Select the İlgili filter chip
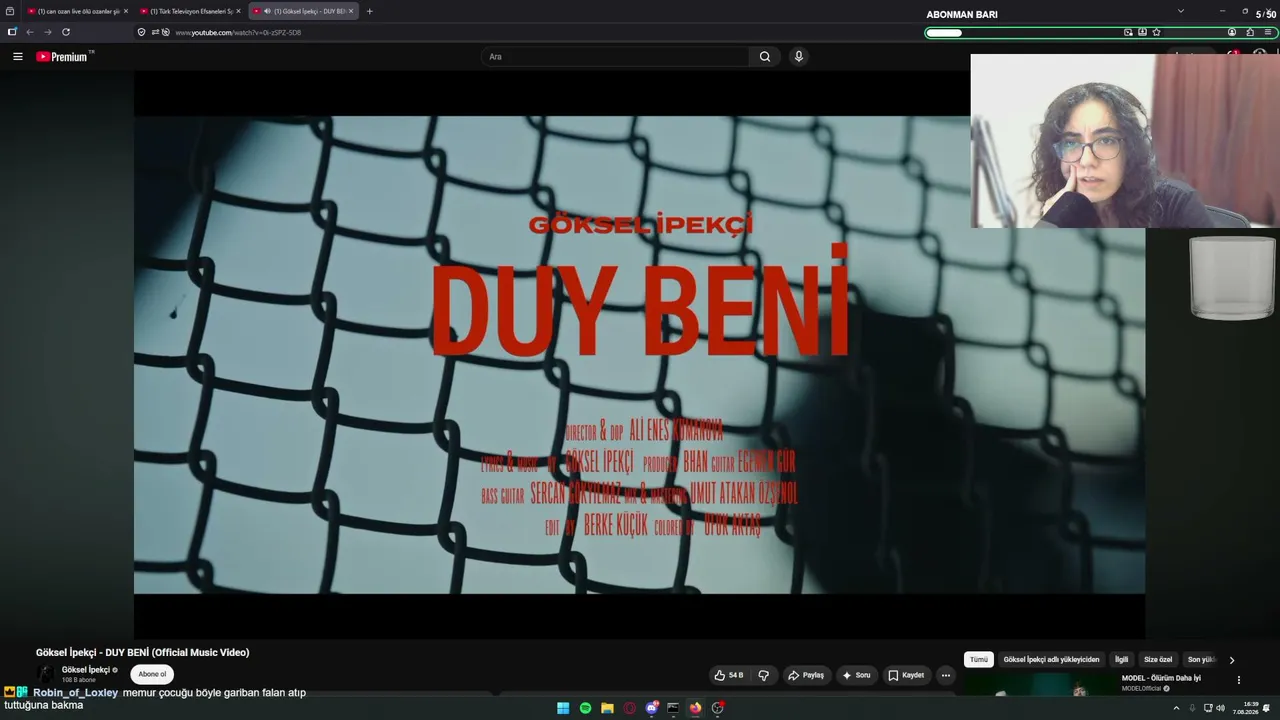Image resolution: width=1280 pixels, height=720 pixels. pos(1122,660)
